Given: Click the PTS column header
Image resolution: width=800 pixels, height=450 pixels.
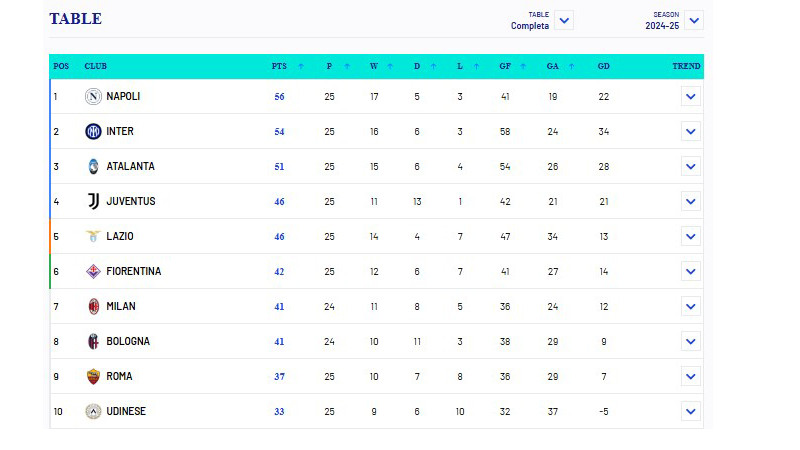Looking at the screenshot, I should pyautogui.click(x=279, y=66).
